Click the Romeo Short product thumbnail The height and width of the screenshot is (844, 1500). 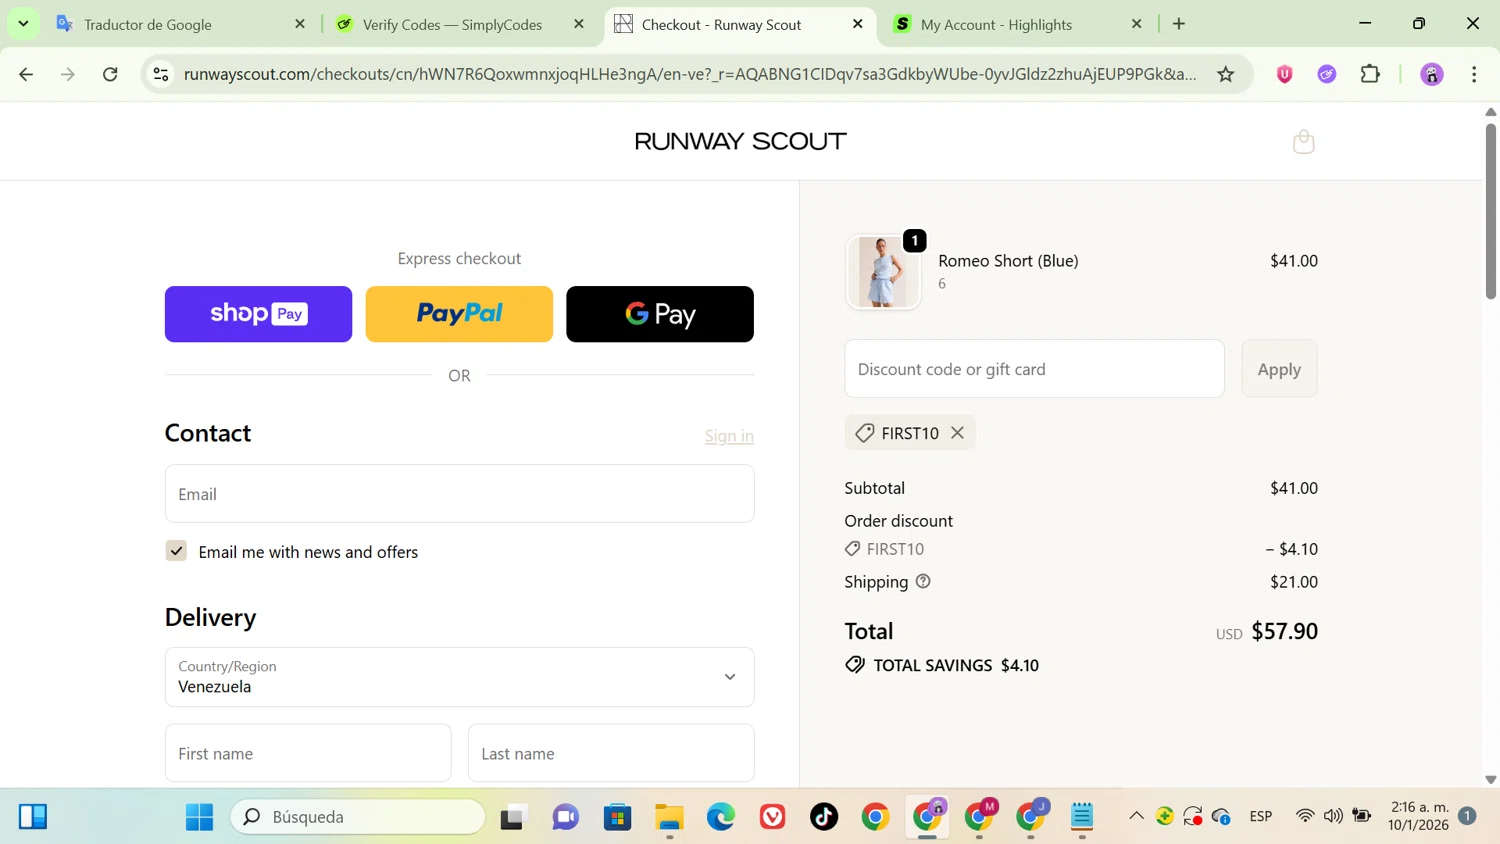click(x=883, y=272)
